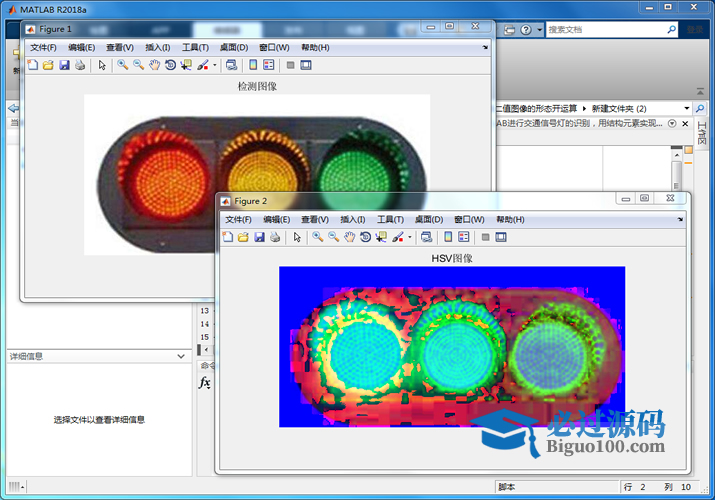Select Zoom Out tool in Figure 2 toolbar
The width and height of the screenshot is (715, 500).
pyautogui.click(x=334, y=237)
